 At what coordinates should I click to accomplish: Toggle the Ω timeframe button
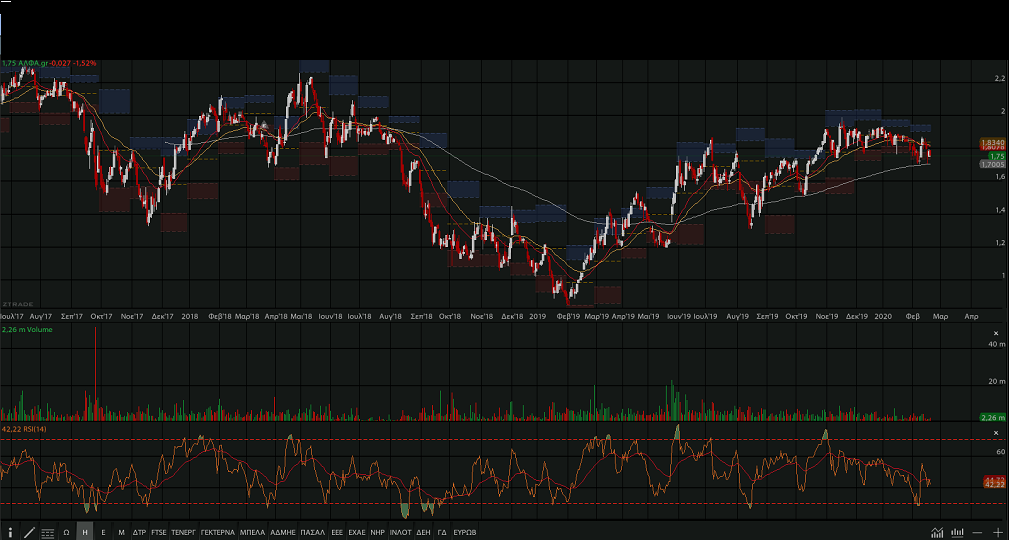[66, 533]
